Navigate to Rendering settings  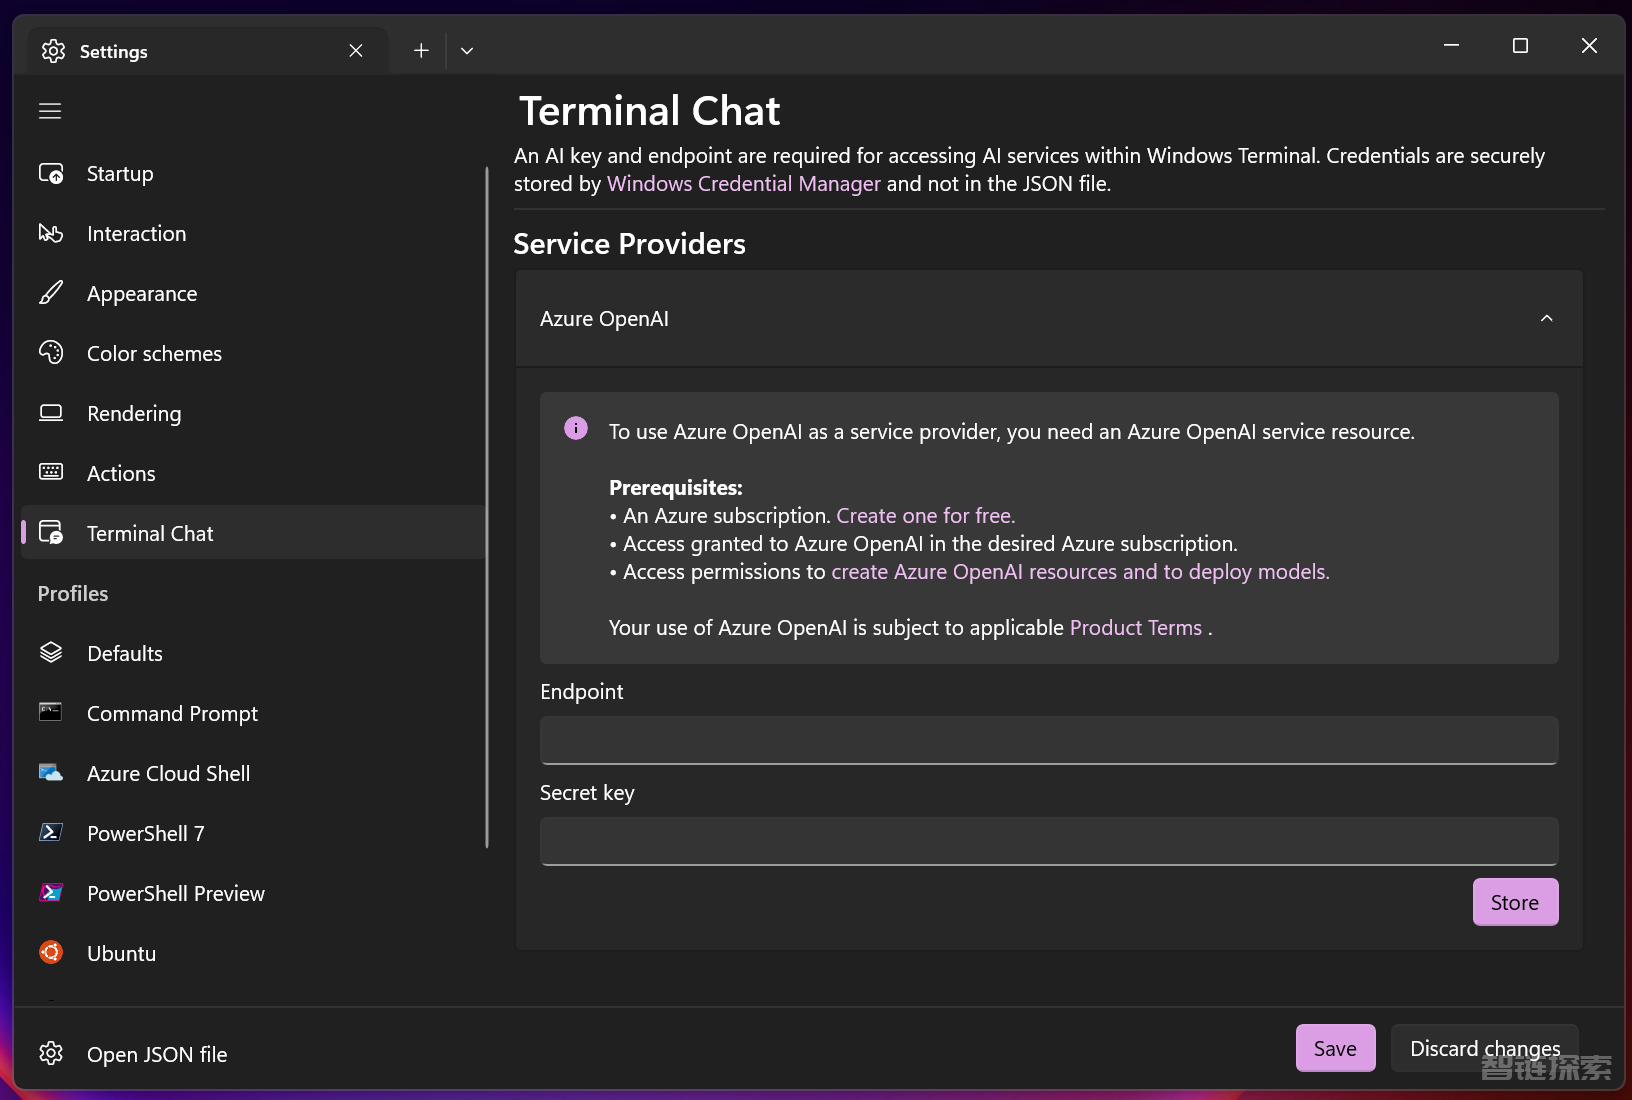253,413
